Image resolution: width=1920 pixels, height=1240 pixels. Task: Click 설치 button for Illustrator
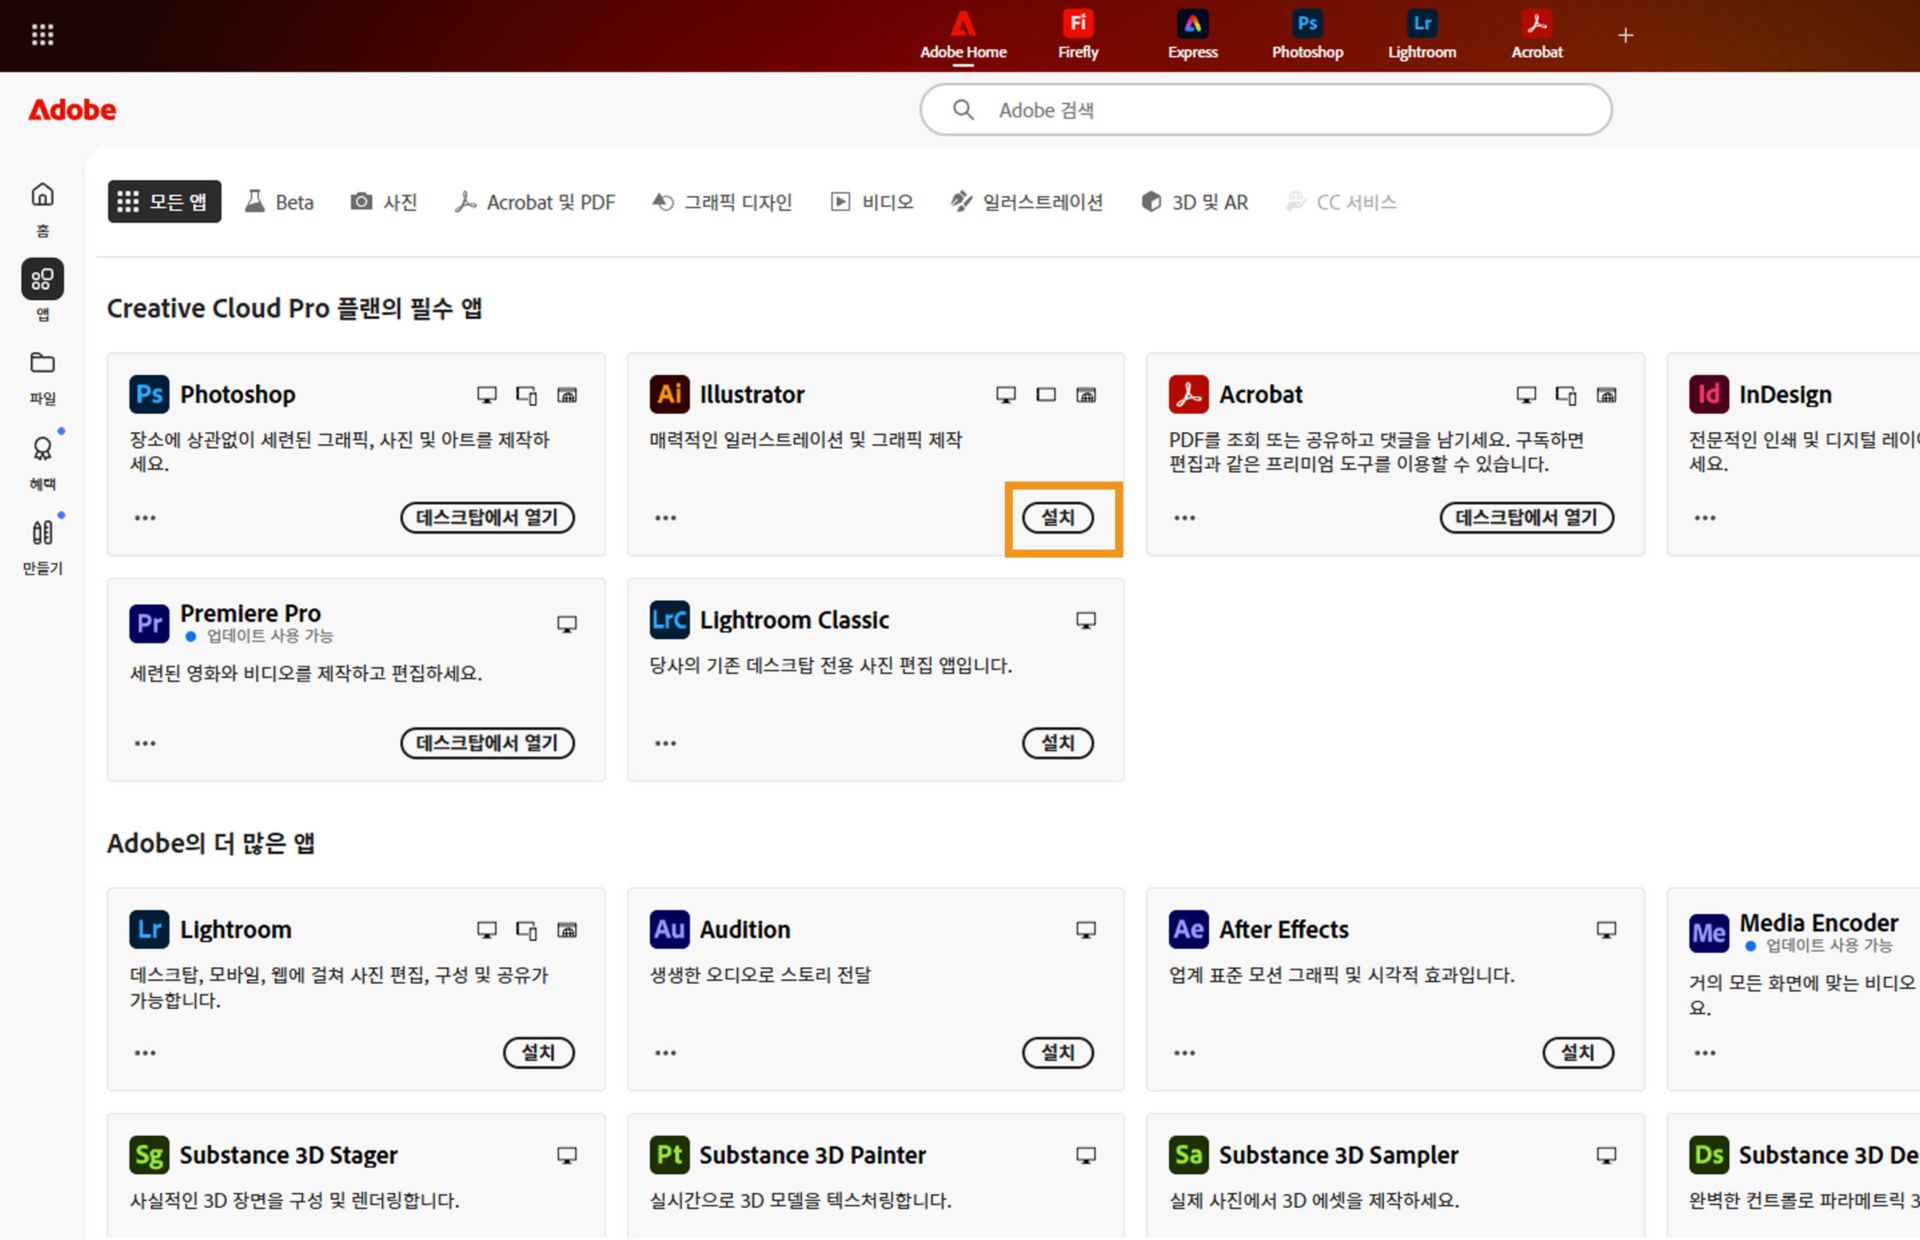point(1057,518)
